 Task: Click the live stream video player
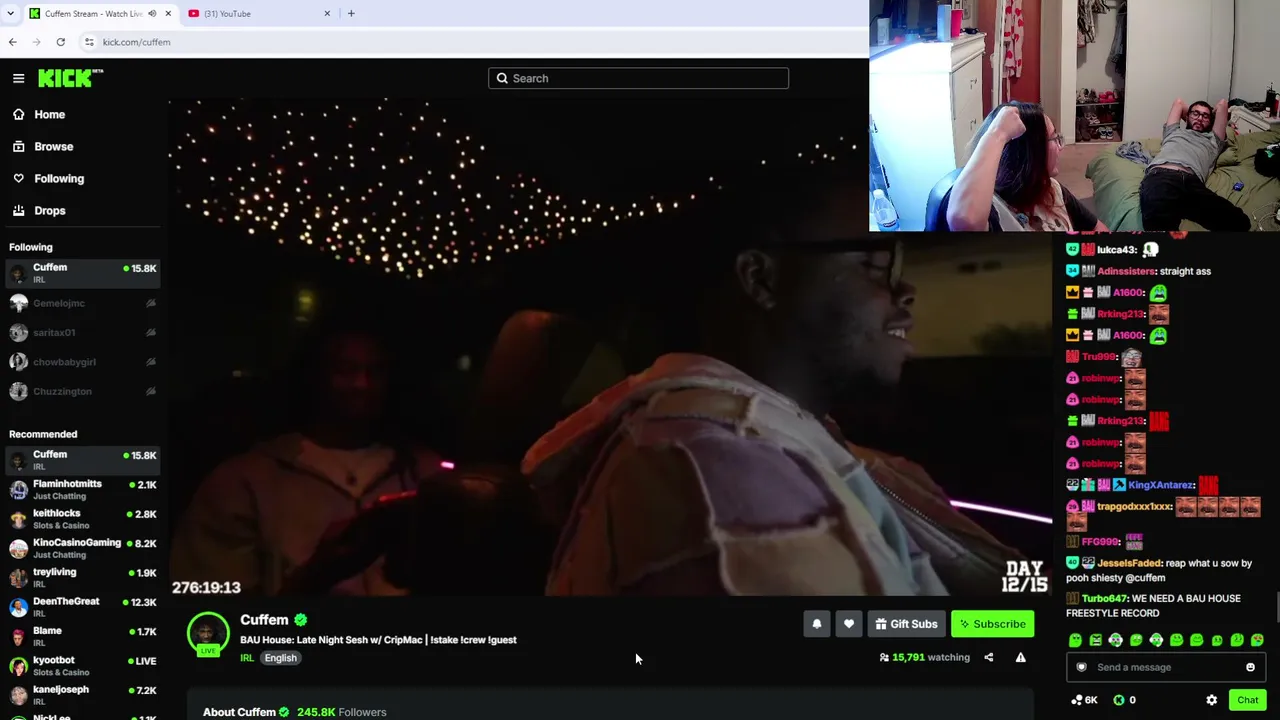pos(610,347)
